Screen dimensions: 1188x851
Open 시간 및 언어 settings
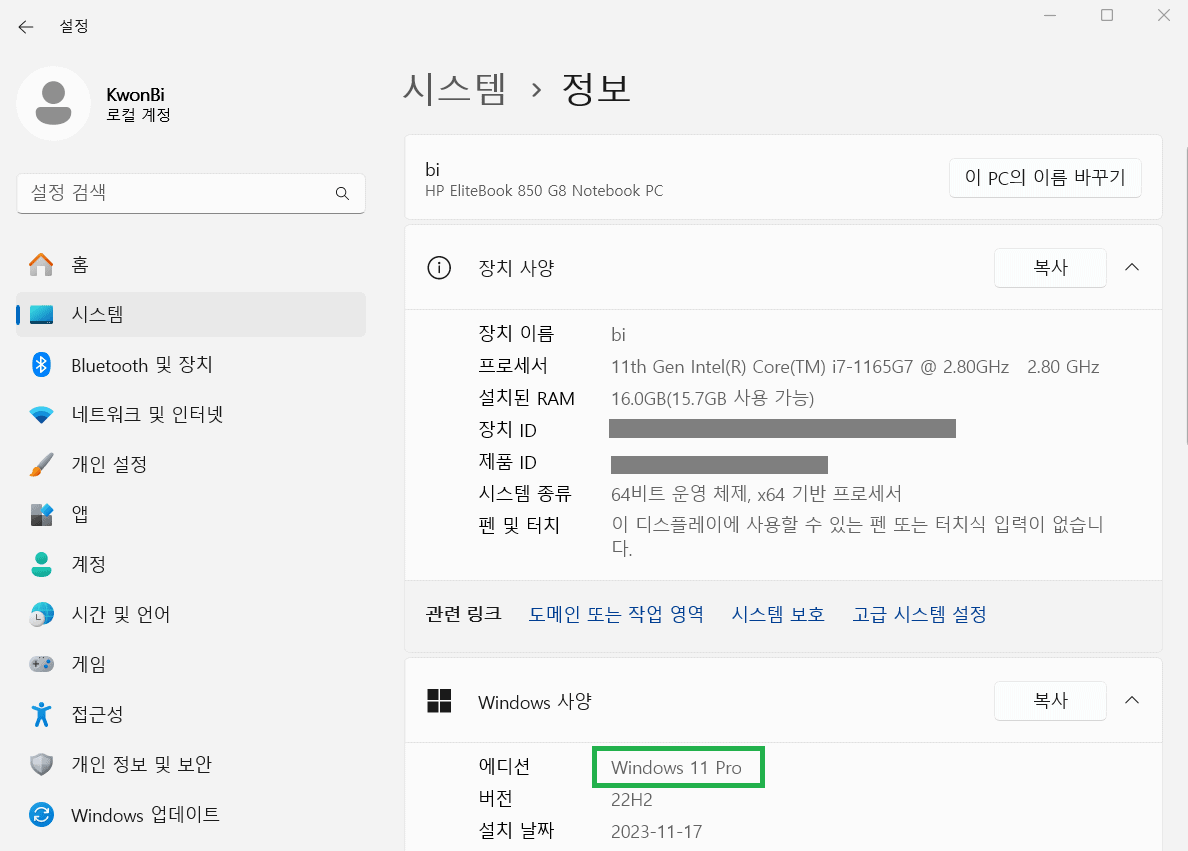(x=191, y=614)
